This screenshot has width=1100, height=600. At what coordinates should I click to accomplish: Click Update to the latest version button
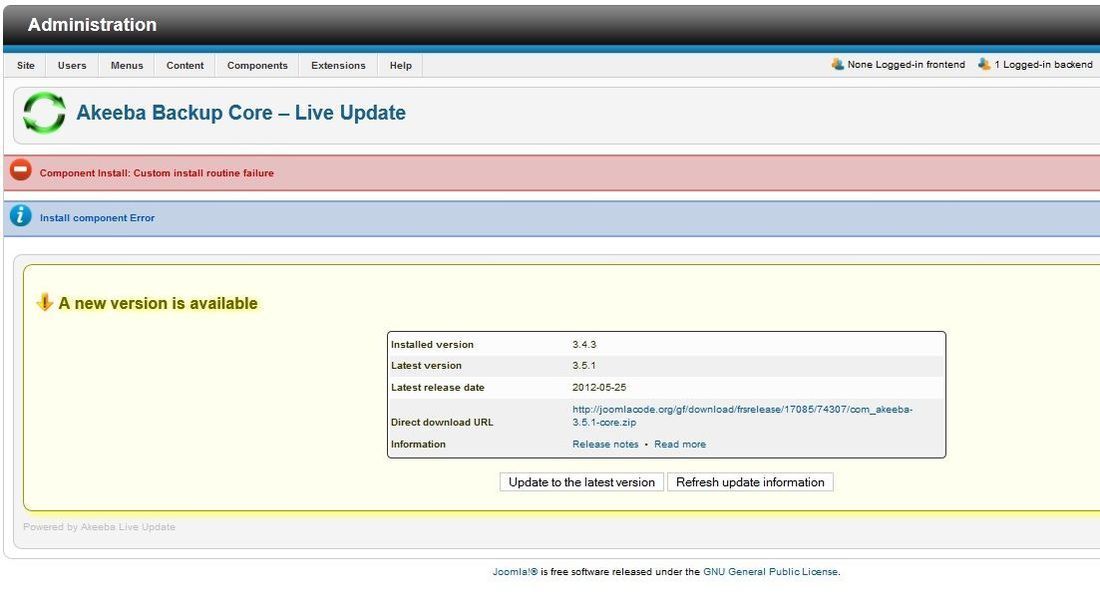point(582,482)
